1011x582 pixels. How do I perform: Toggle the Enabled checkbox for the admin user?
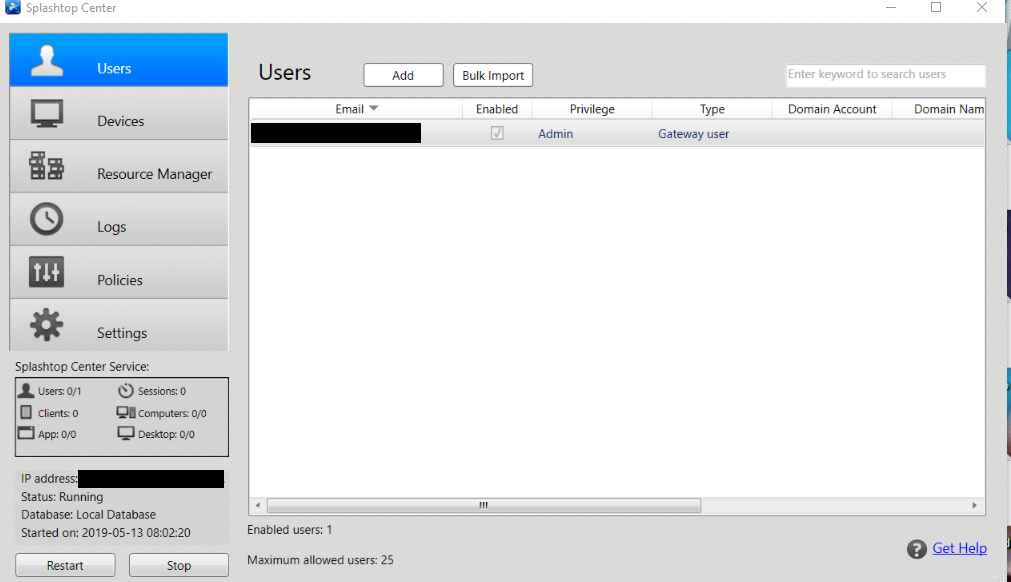click(497, 132)
